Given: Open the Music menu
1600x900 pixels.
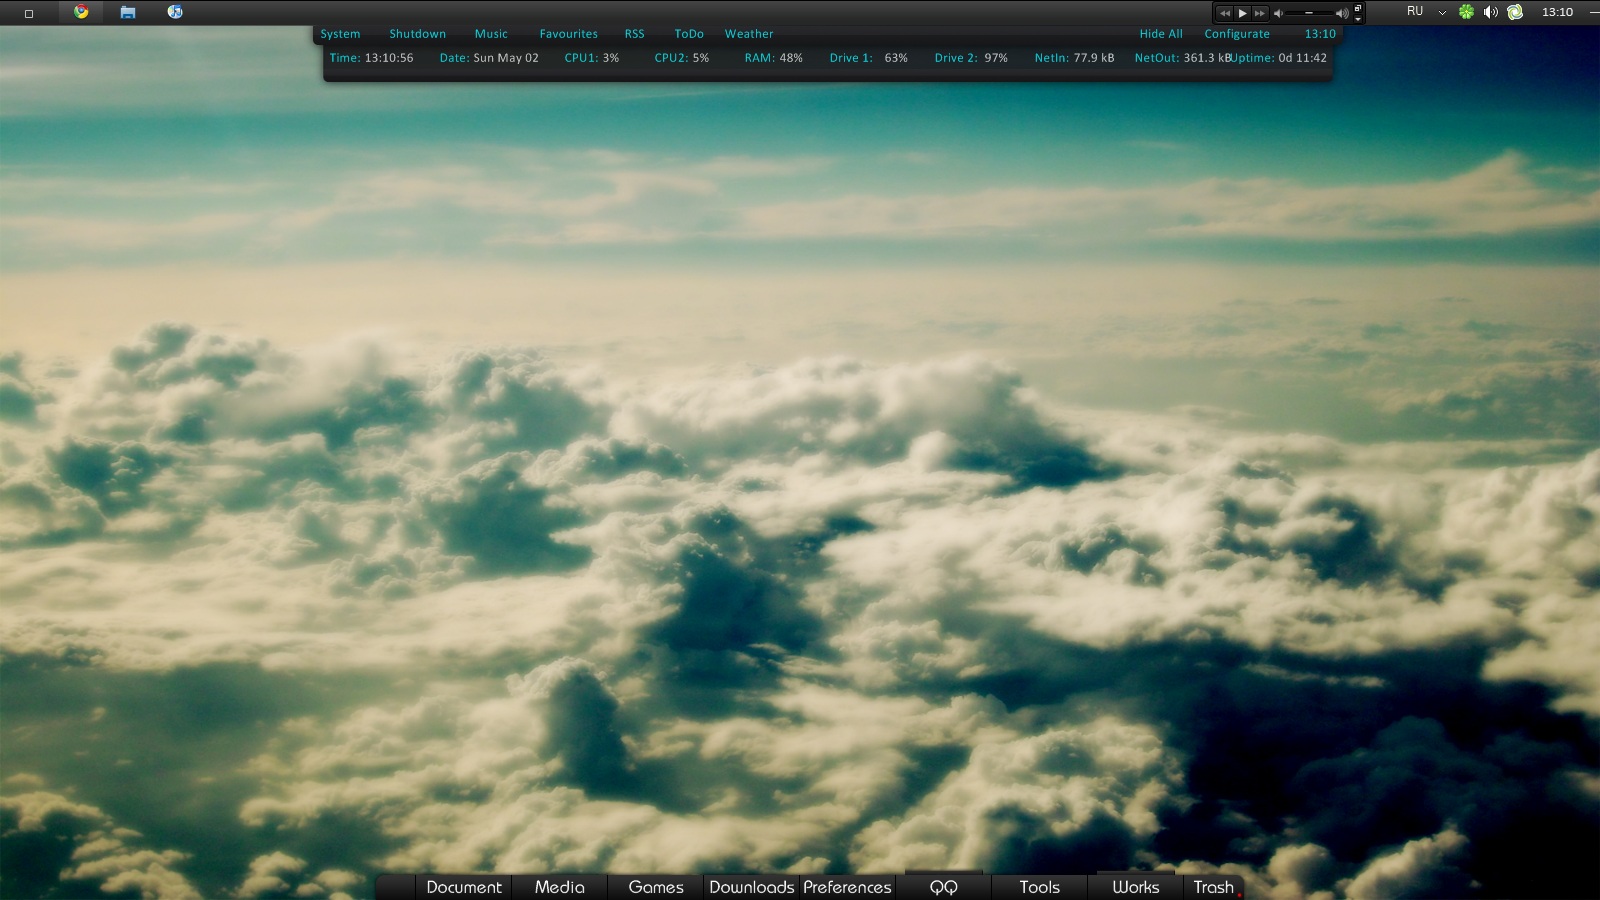Looking at the screenshot, I should click(491, 34).
